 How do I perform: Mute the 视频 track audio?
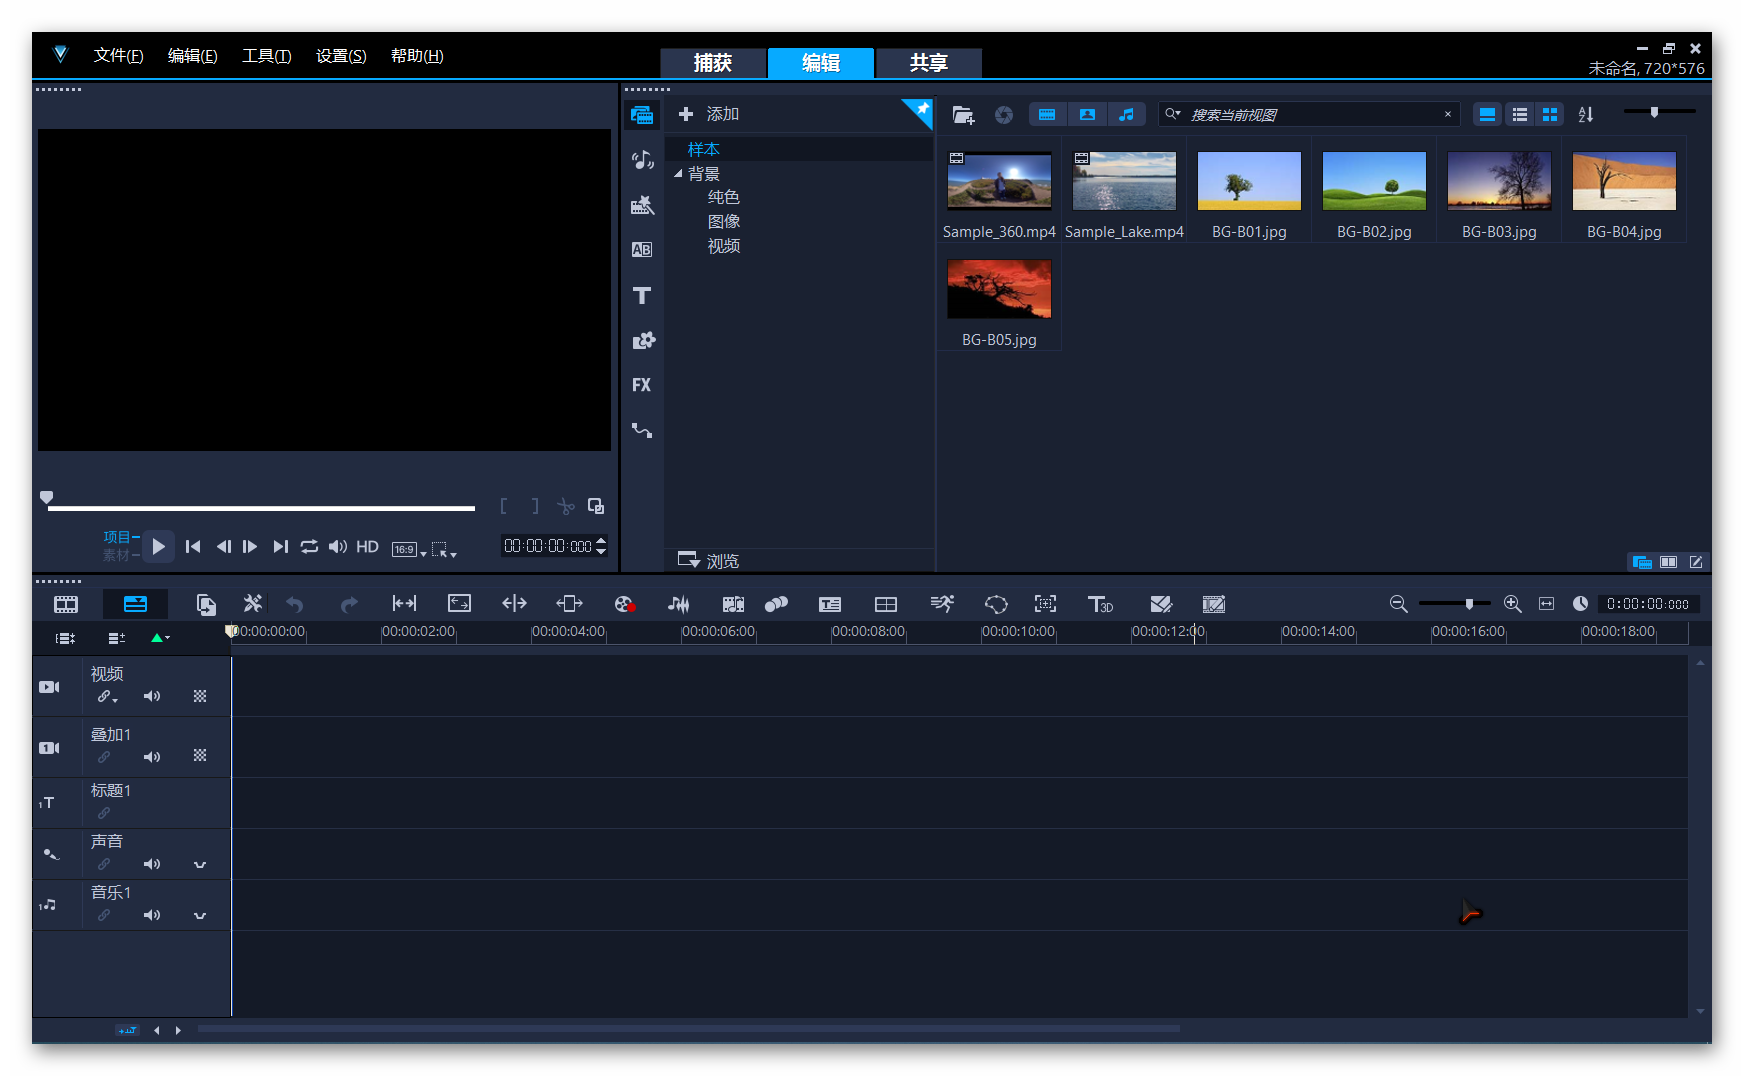tap(152, 696)
